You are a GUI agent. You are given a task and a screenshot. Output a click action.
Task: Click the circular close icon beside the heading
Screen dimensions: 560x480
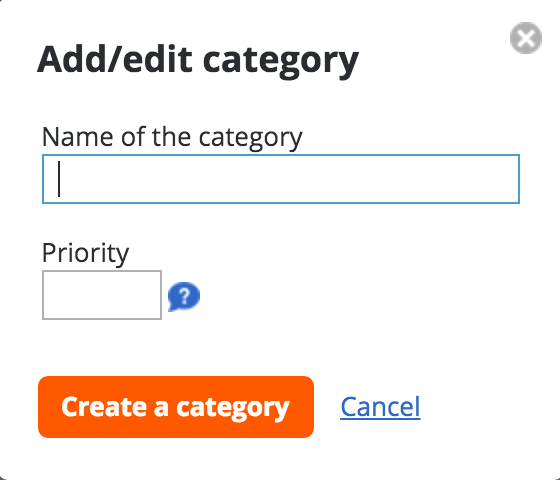pyautogui.click(x=526, y=38)
